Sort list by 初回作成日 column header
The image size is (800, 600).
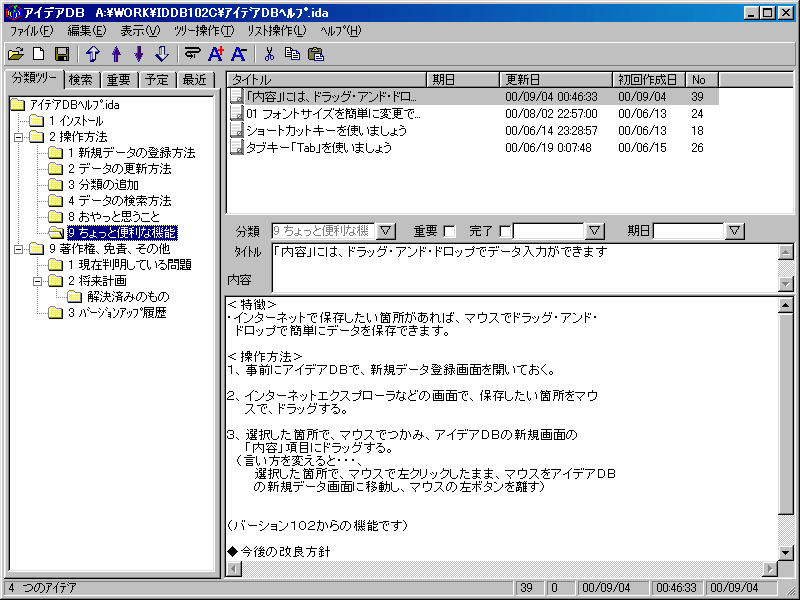coord(649,80)
